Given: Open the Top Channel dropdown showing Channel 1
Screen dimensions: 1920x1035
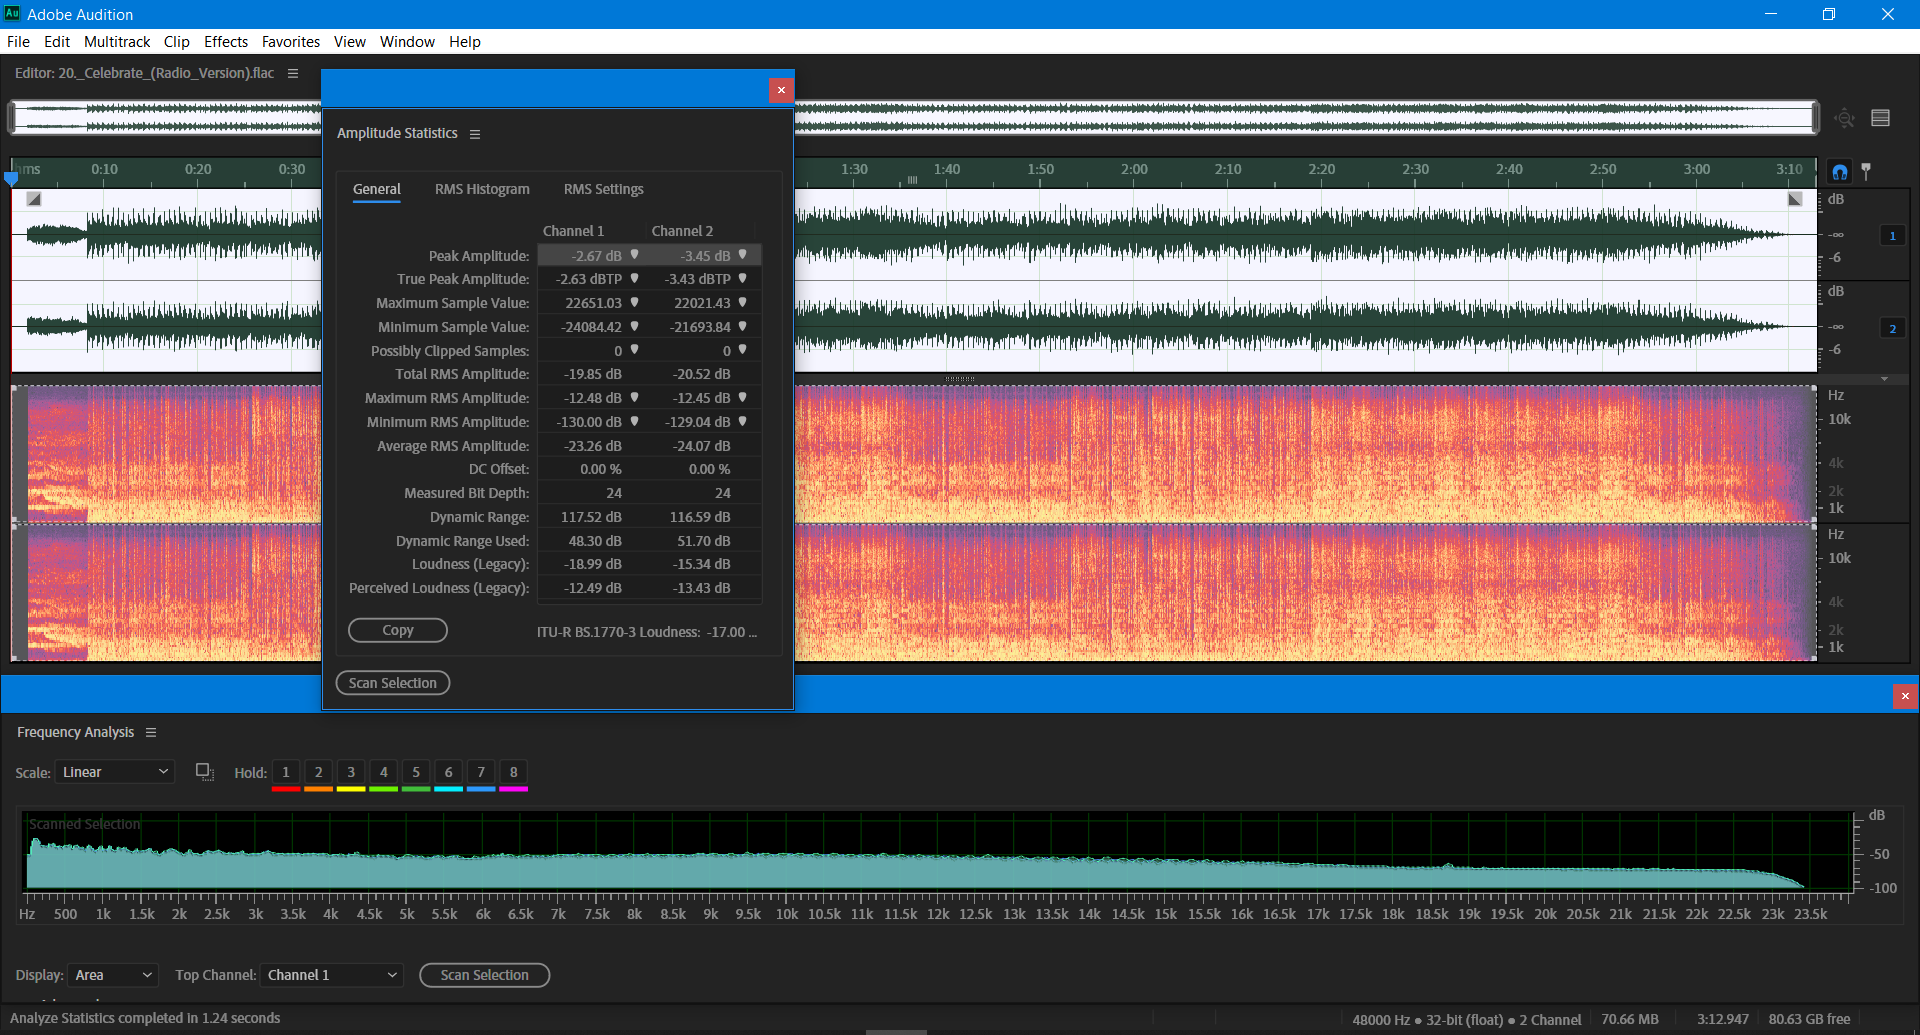Looking at the screenshot, I should tap(331, 975).
